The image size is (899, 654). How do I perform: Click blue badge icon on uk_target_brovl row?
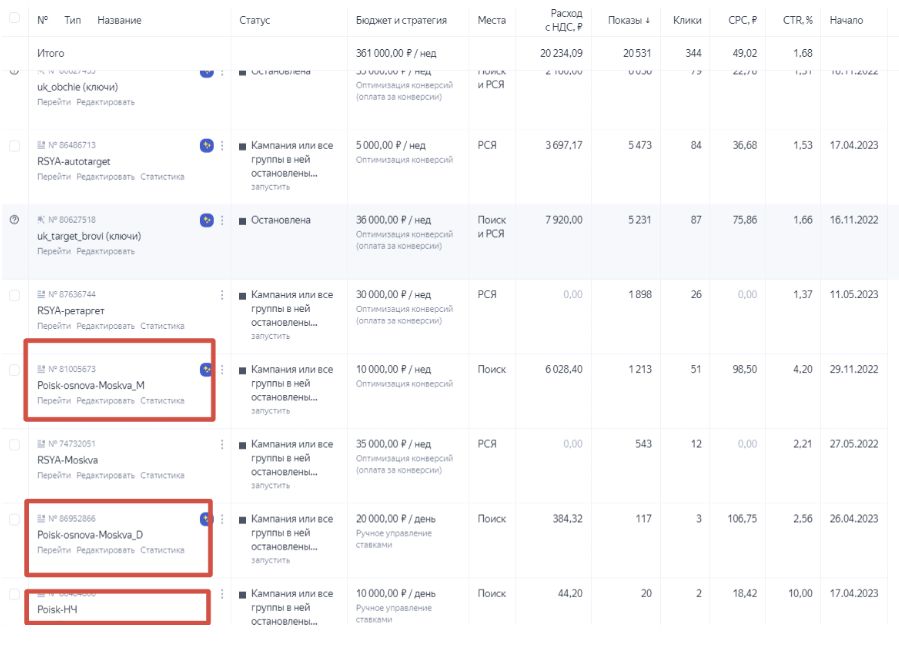tap(206, 220)
